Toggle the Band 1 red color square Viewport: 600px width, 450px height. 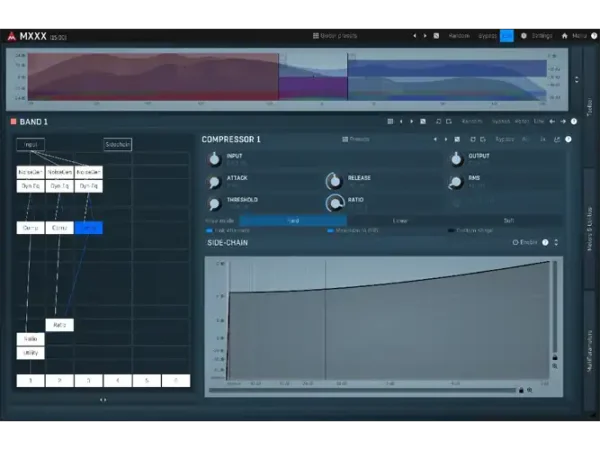(13, 122)
